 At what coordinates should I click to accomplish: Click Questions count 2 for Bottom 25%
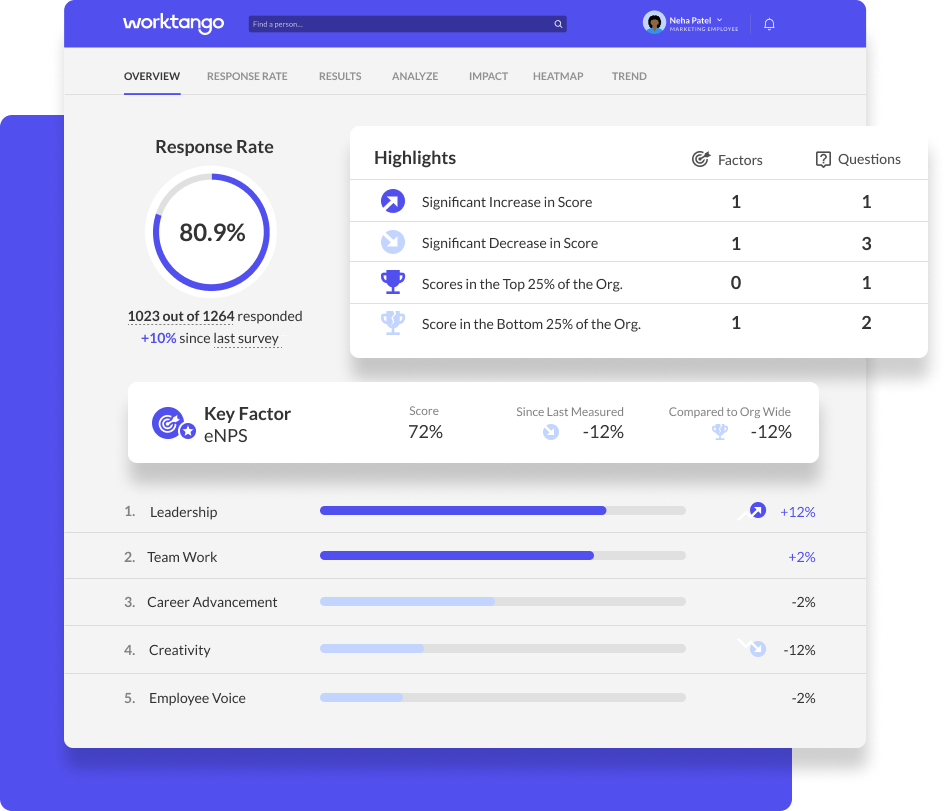[x=867, y=323]
